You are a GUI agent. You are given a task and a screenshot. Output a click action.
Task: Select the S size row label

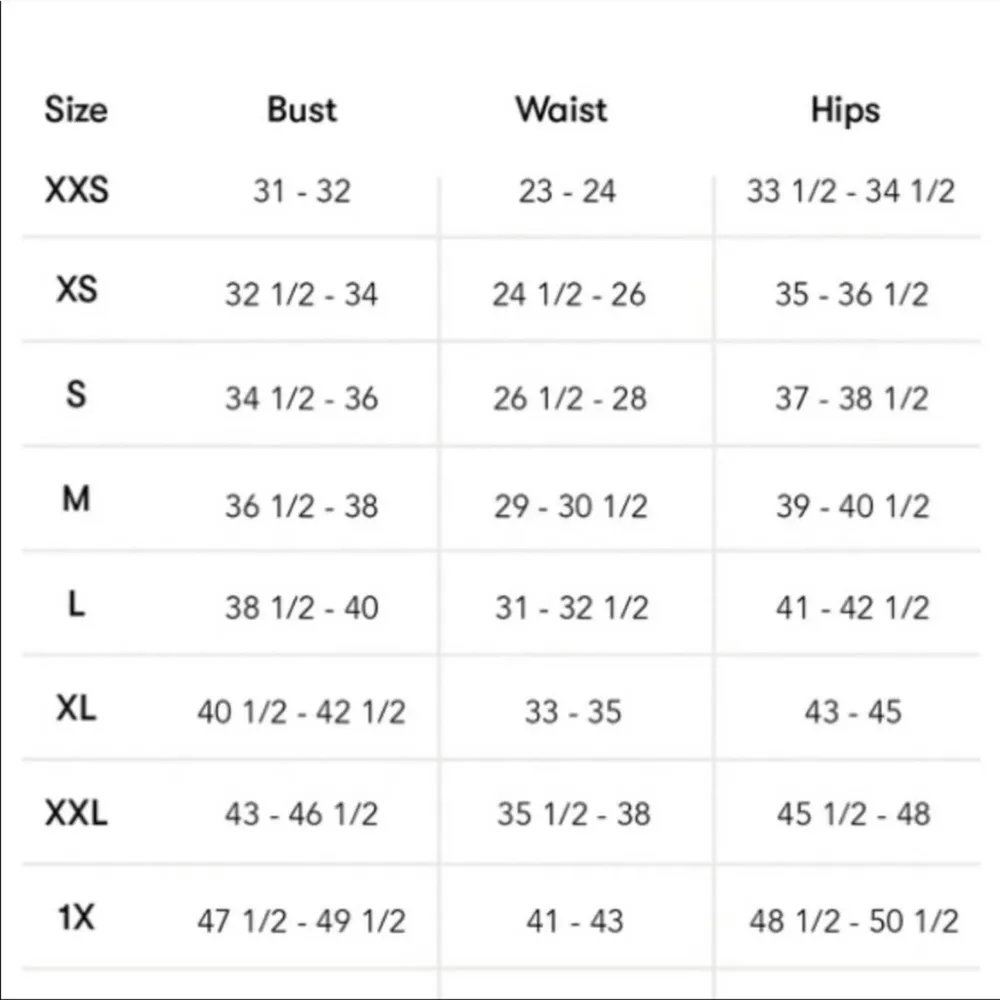[76, 394]
